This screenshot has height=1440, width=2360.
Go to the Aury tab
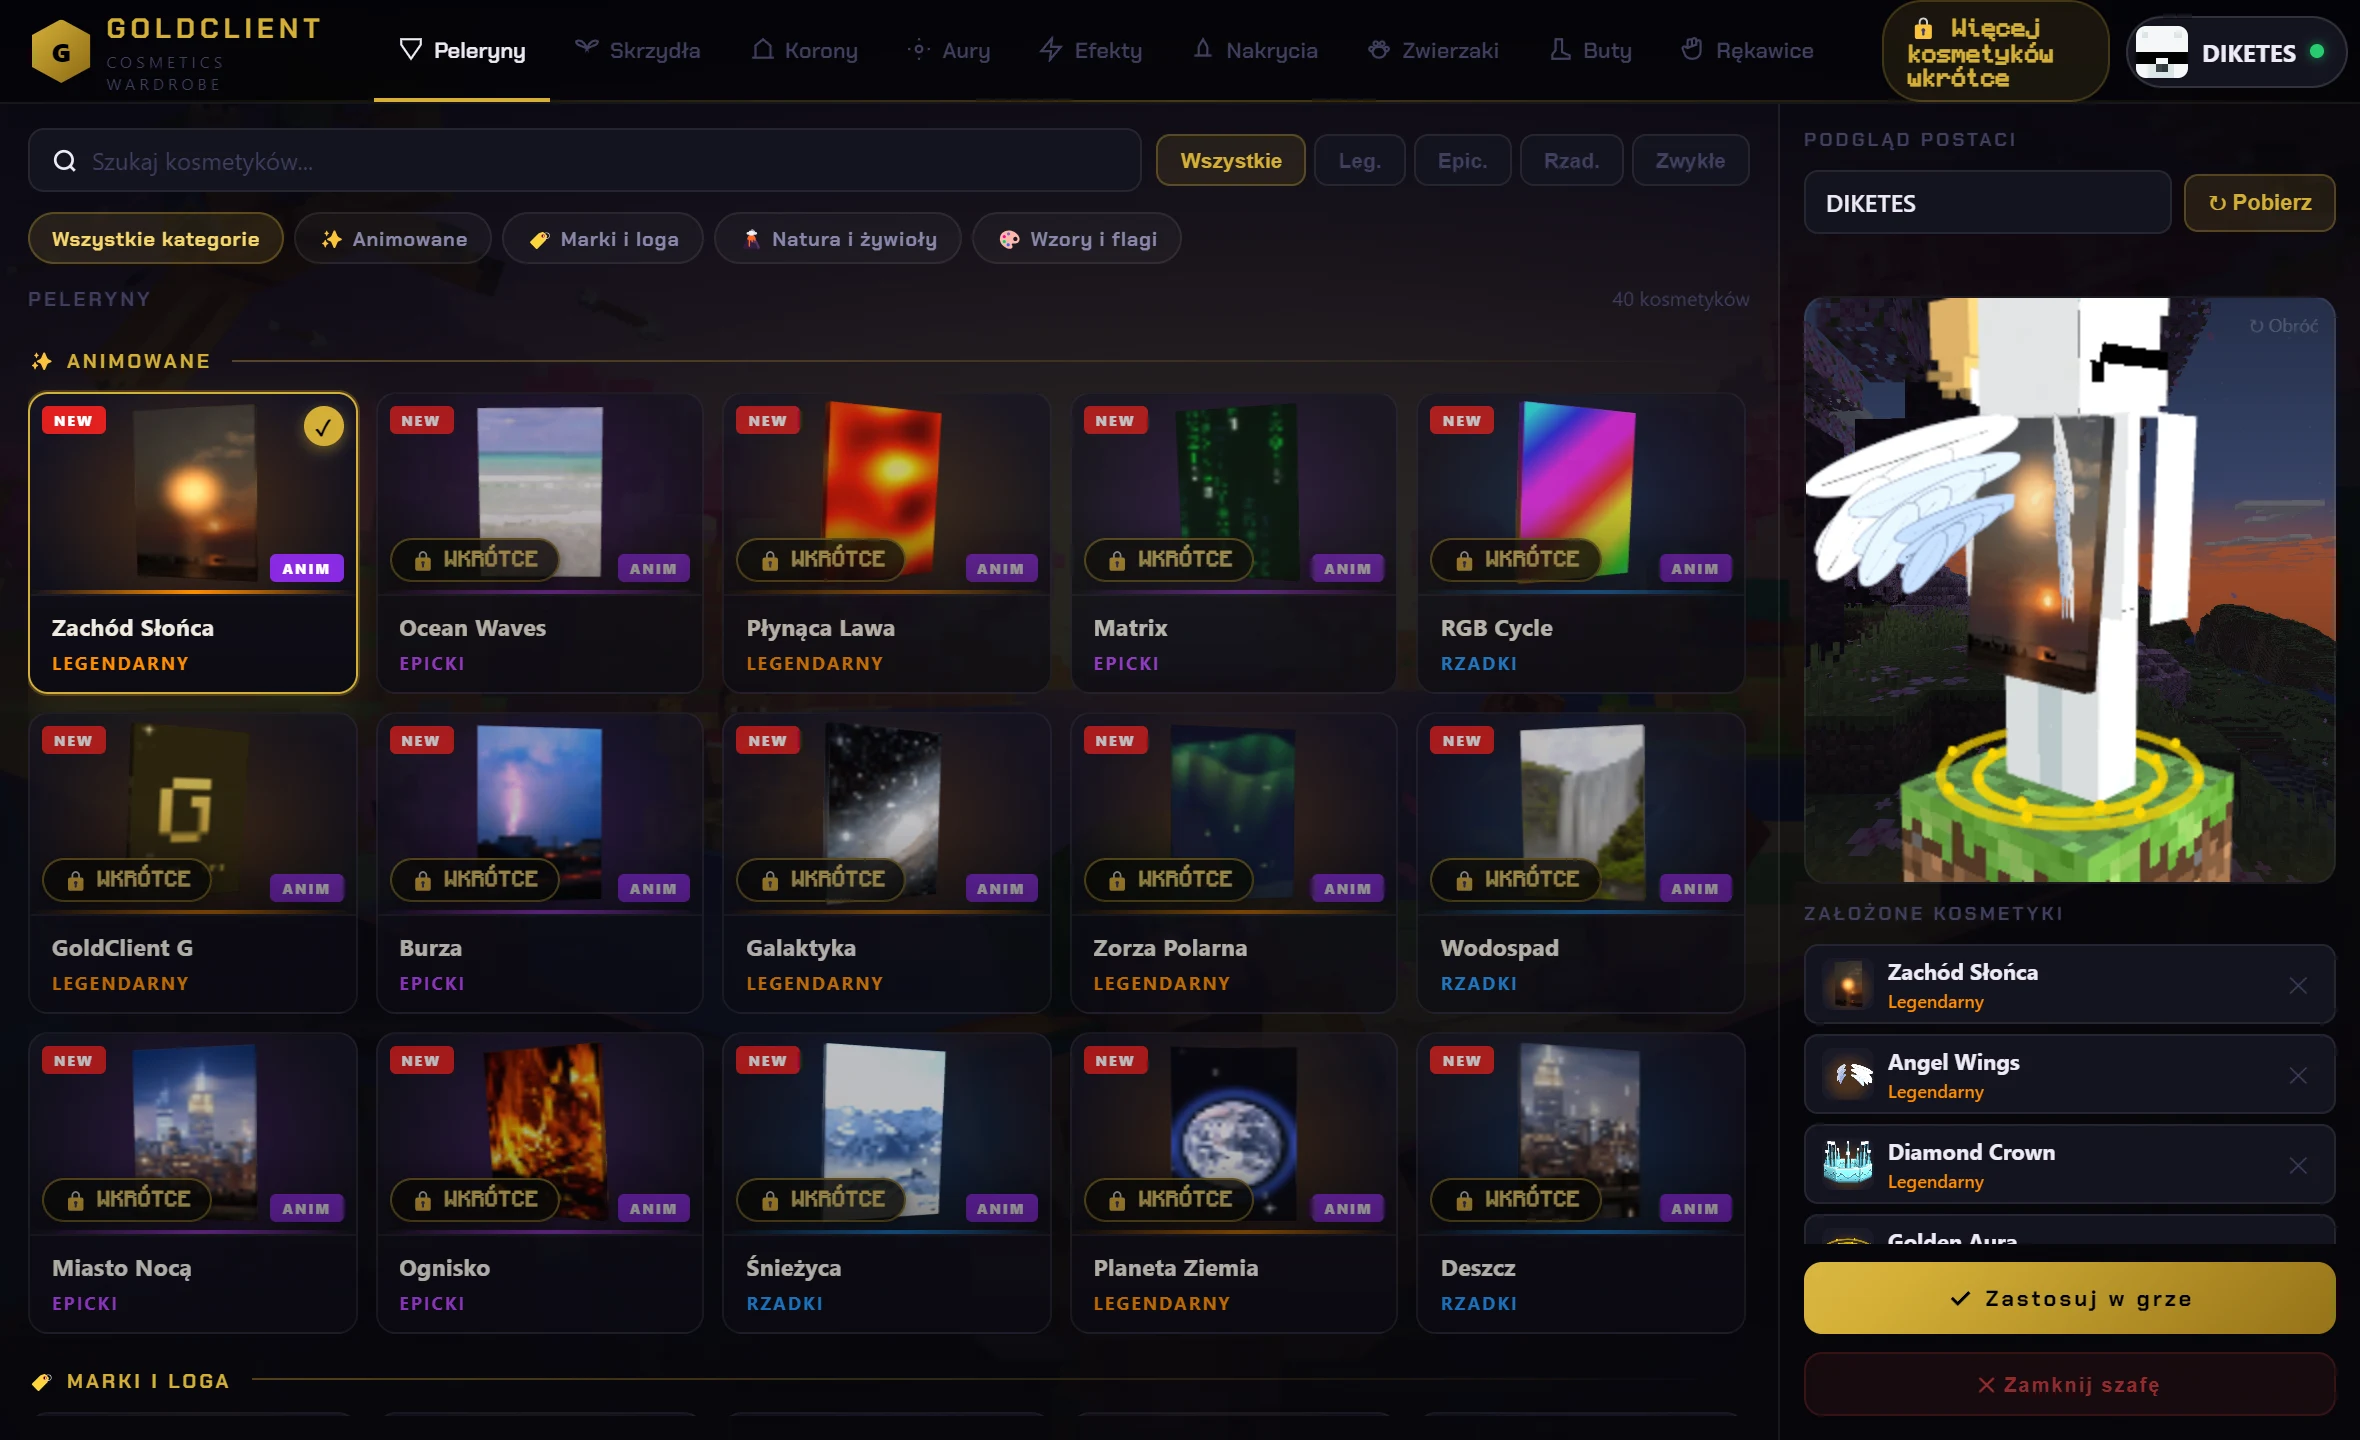[948, 51]
